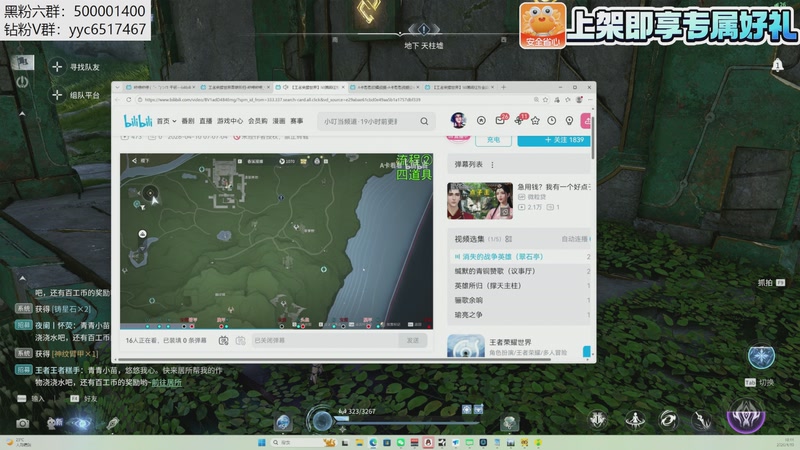Open the 王者荣耀世界 game card
The width and height of the screenshot is (800, 450).
tap(518, 346)
